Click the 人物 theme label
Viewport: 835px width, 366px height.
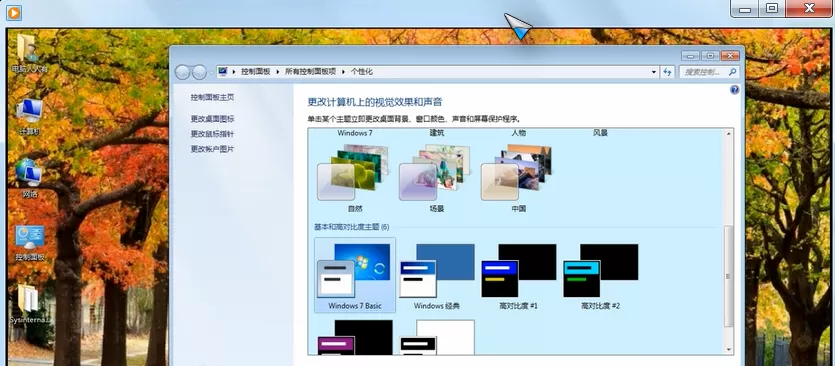(x=519, y=133)
